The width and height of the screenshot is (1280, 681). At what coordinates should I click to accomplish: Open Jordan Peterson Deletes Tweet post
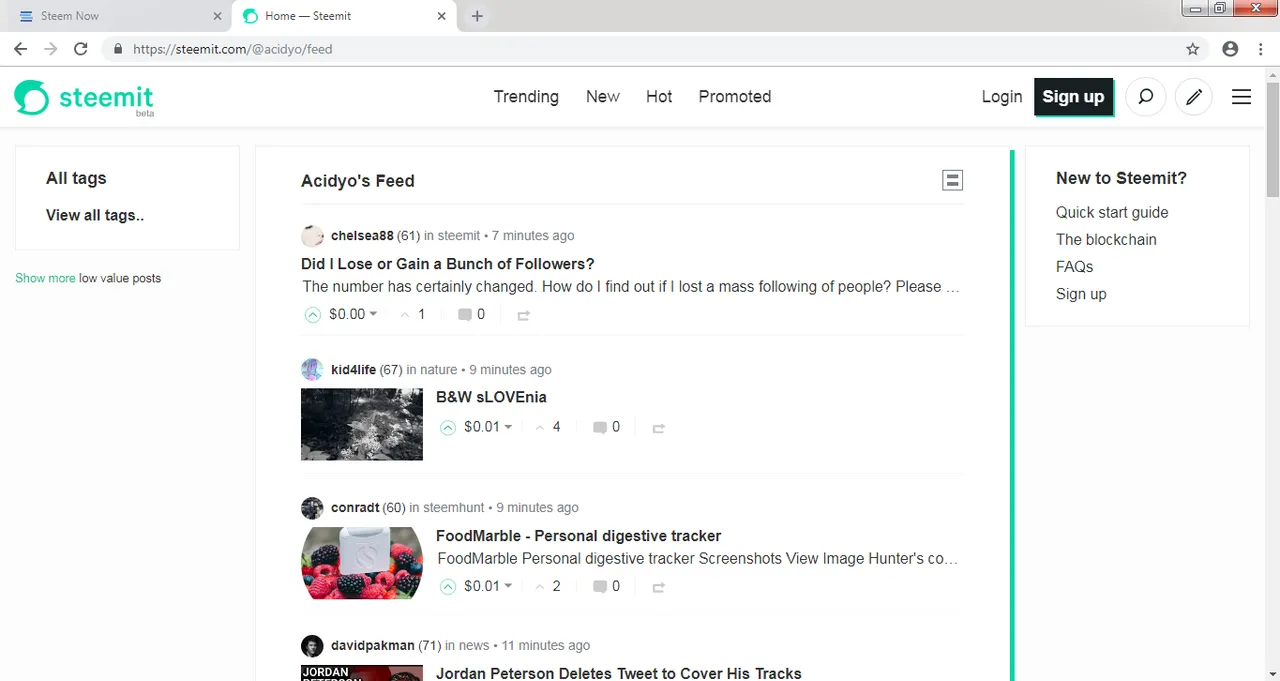click(x=619, y=673)
